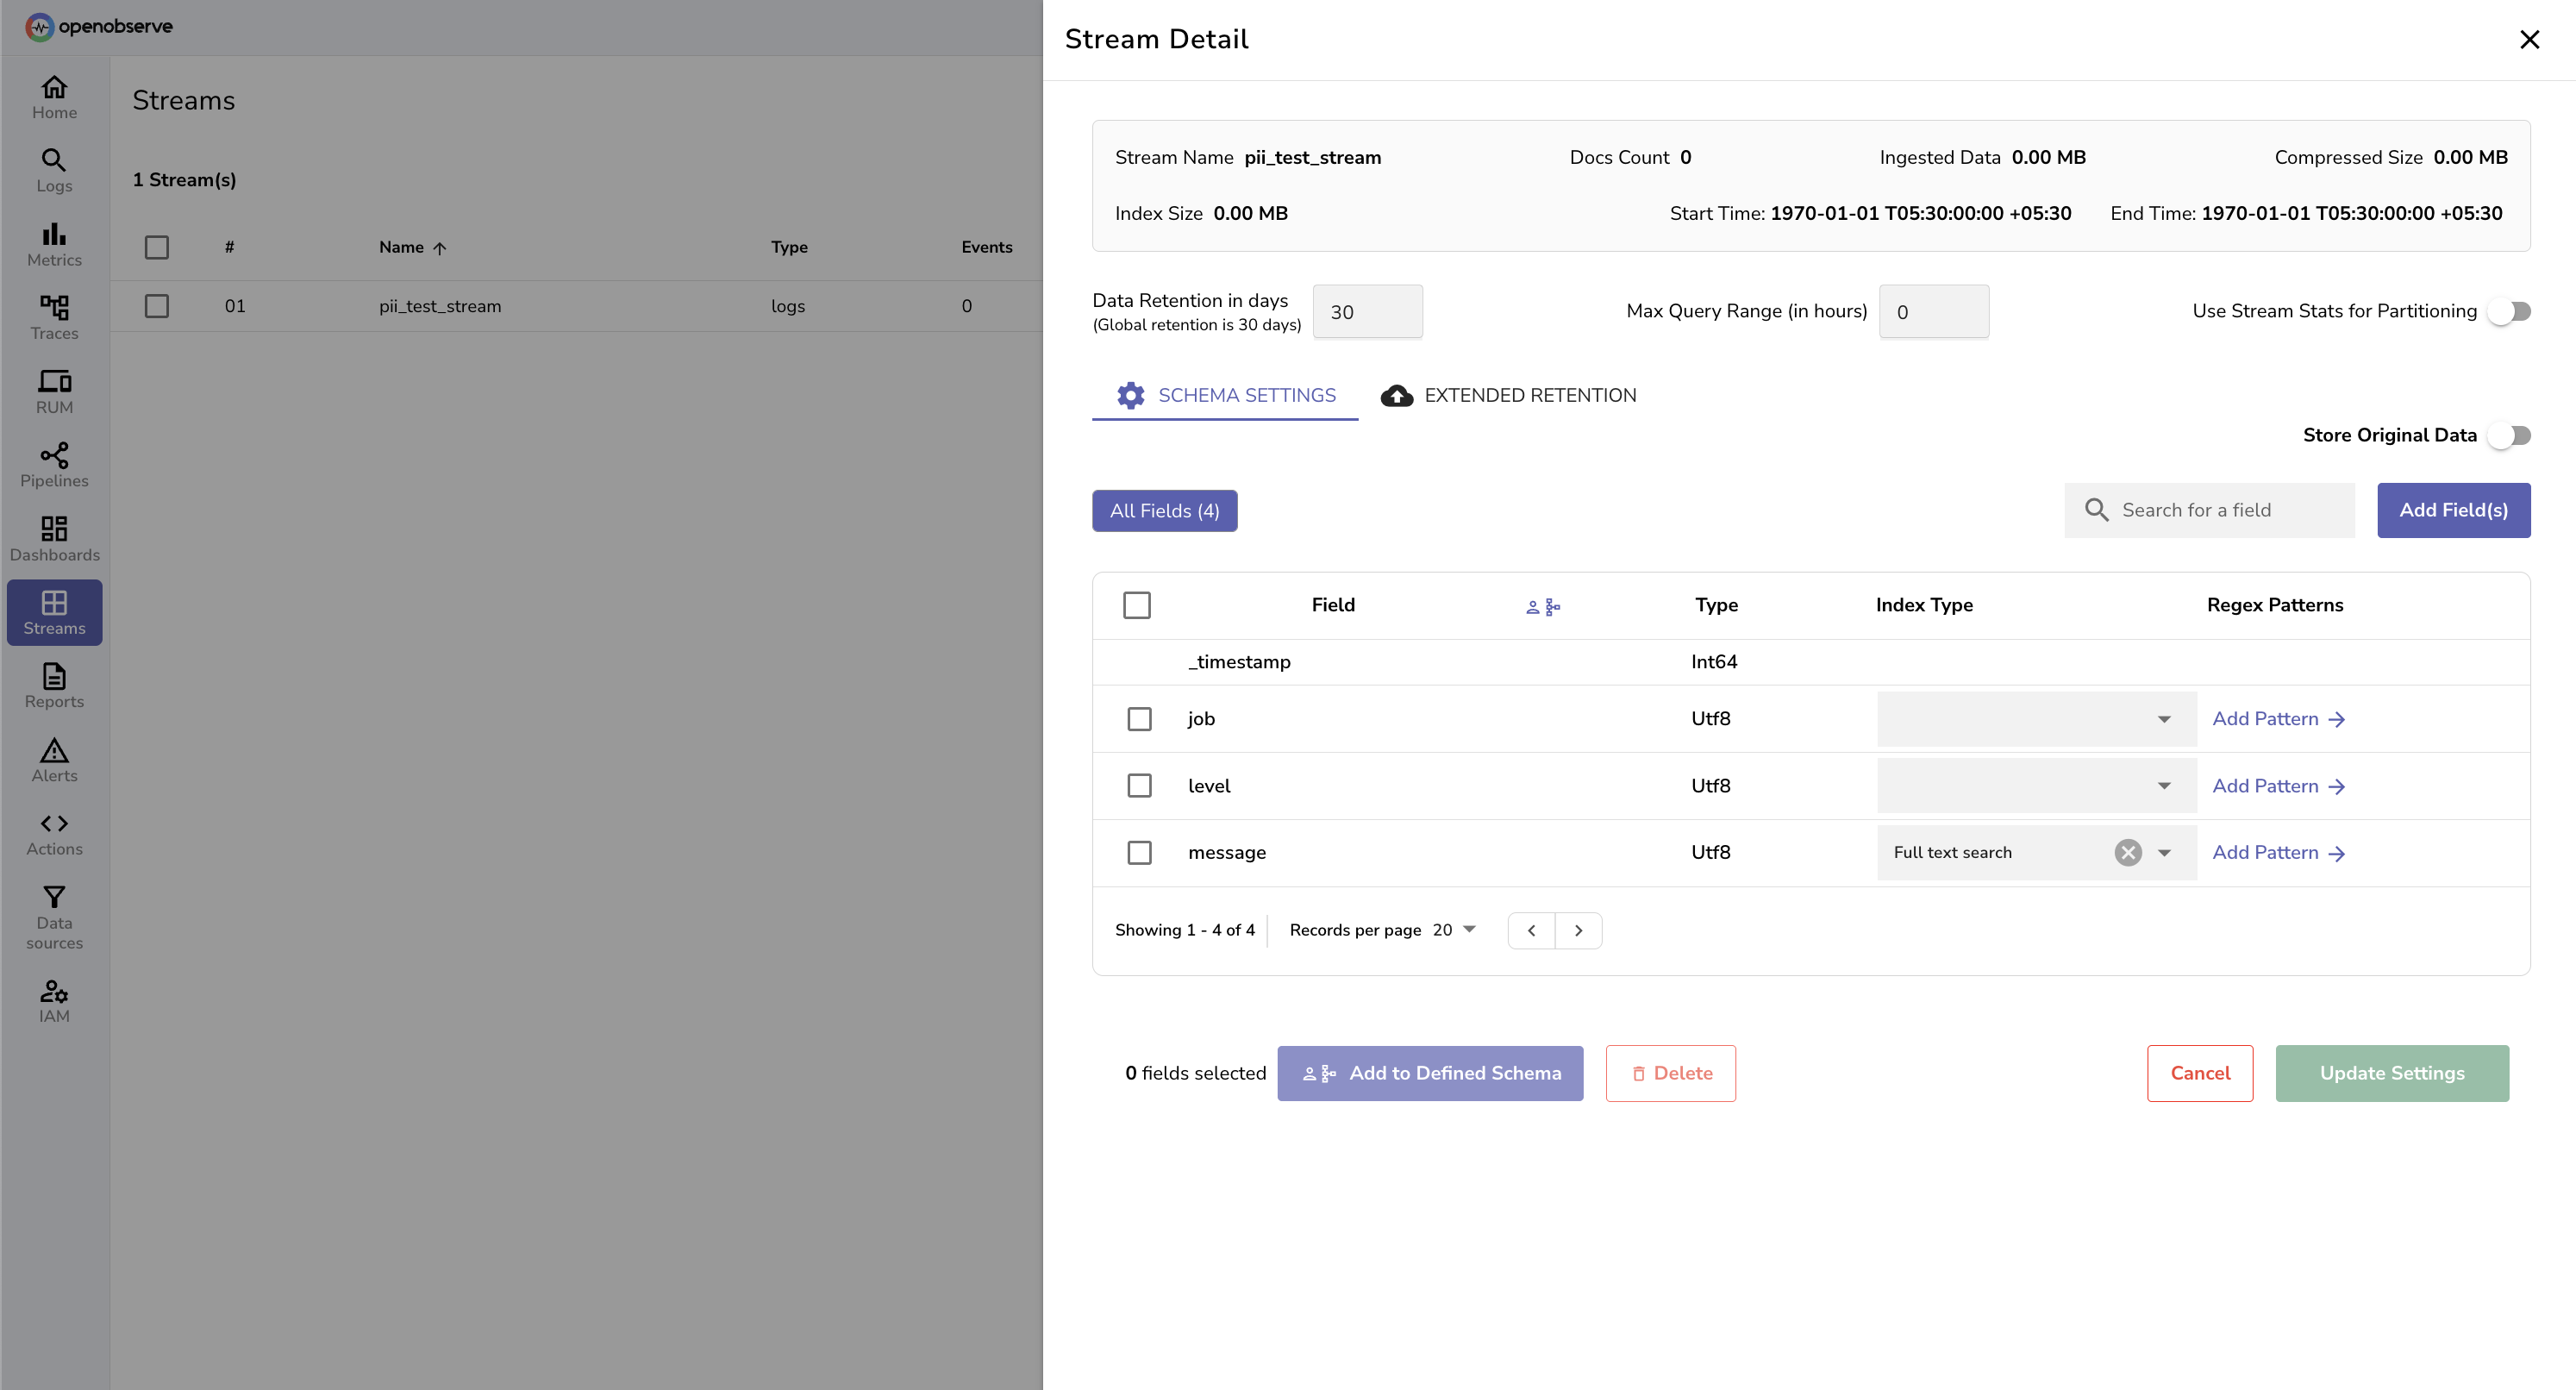Open Reports from the sidebar

[54, 686]
